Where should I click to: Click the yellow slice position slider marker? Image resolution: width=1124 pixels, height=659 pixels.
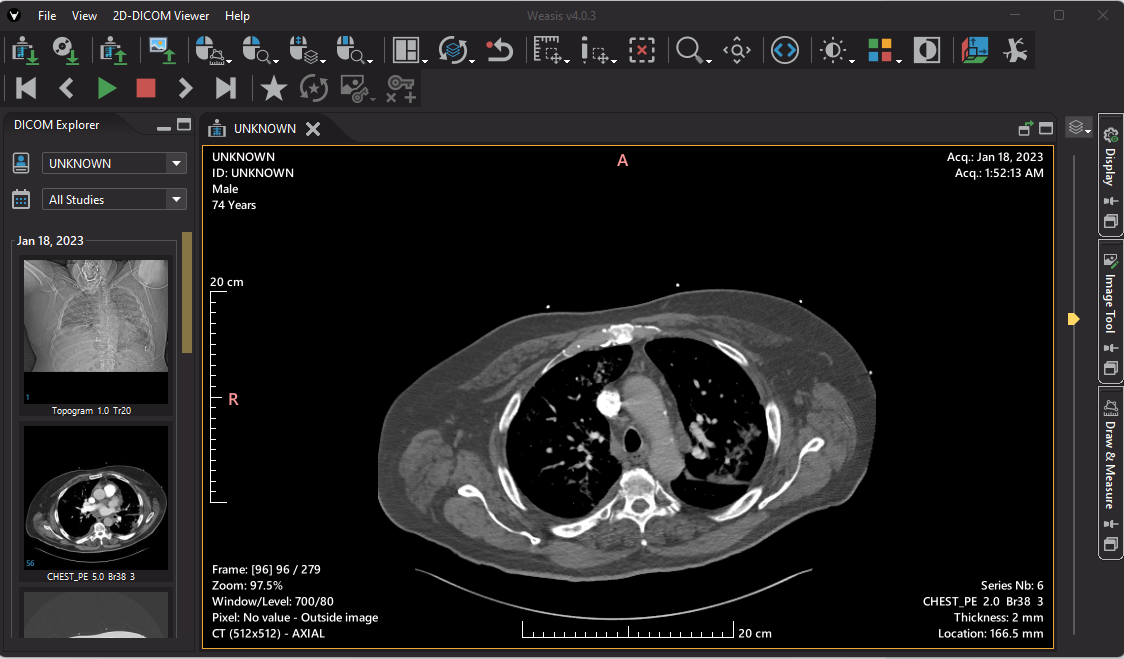(x=1073, y=319)
